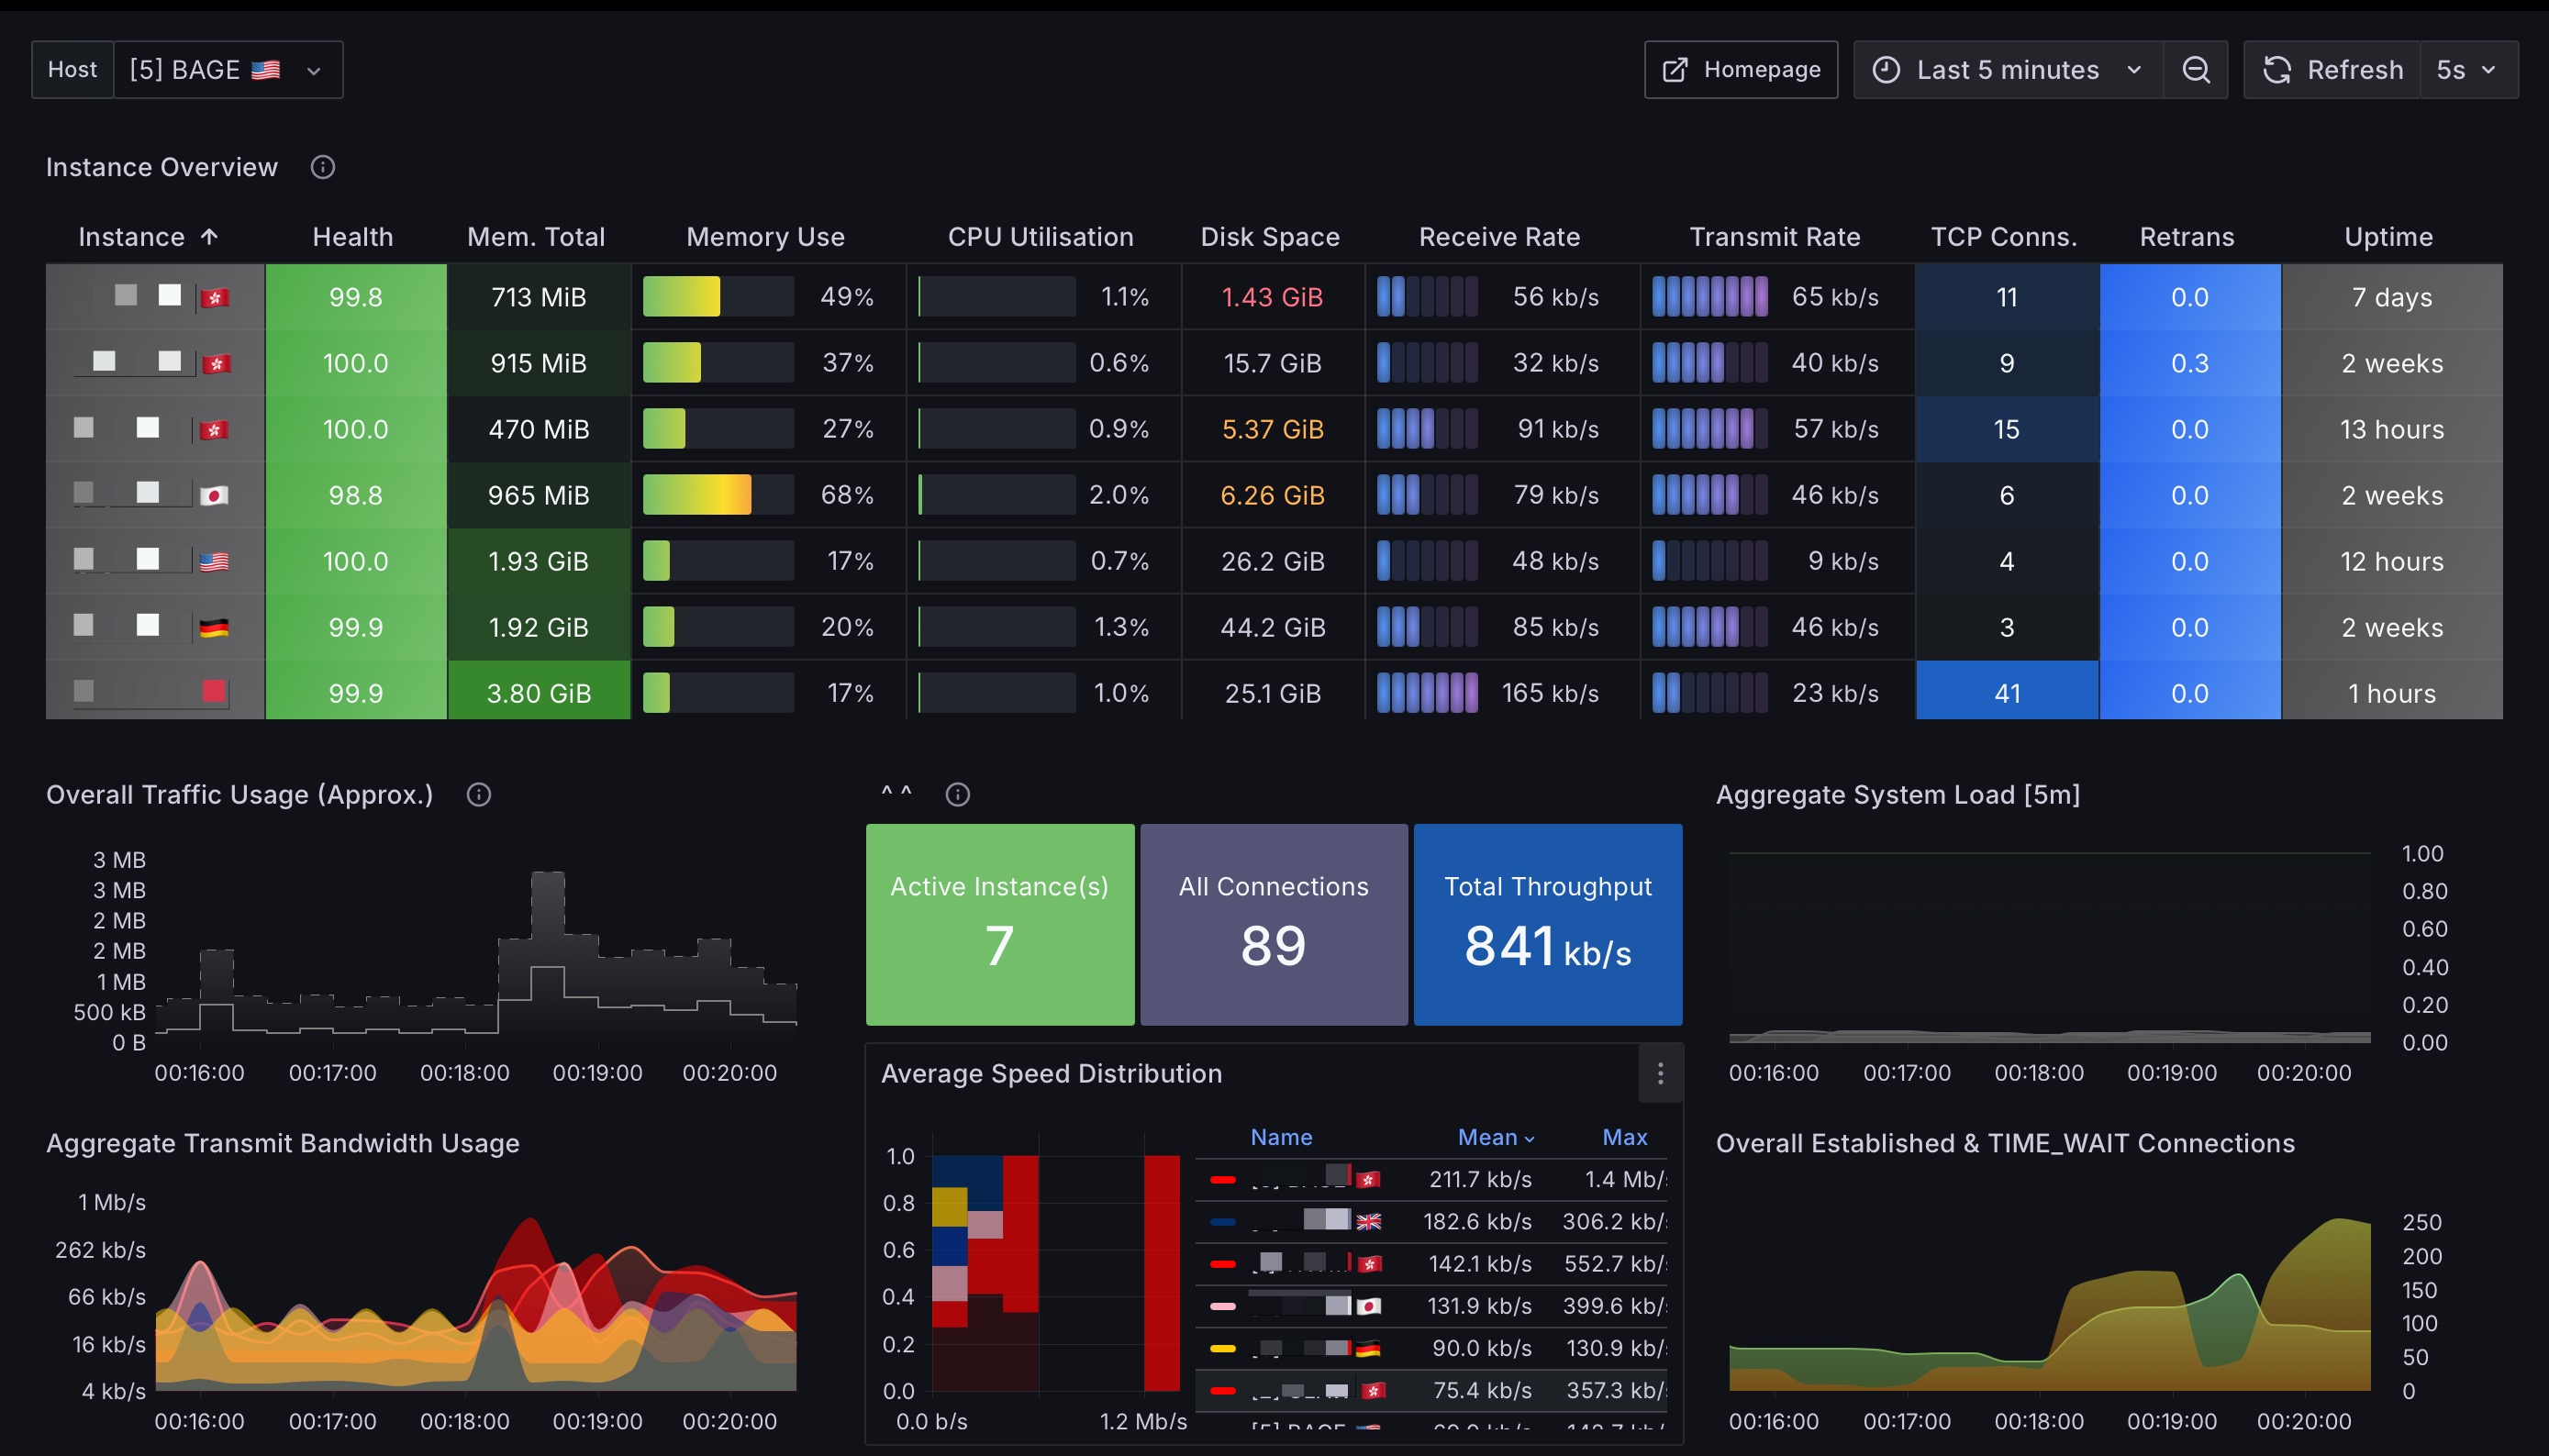Click yellow color swatch of 90.0 kb/s series

pyautogui.click(x=1222, y=1349)
